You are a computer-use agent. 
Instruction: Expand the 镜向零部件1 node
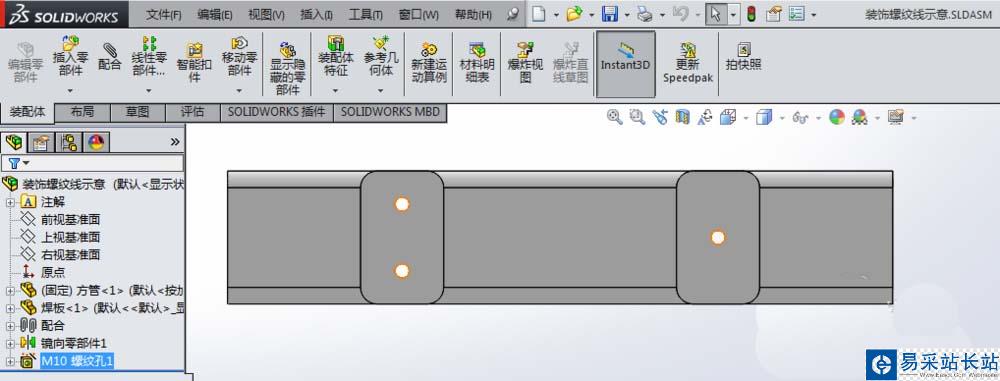pyautogui.click(x=10, y=343)
